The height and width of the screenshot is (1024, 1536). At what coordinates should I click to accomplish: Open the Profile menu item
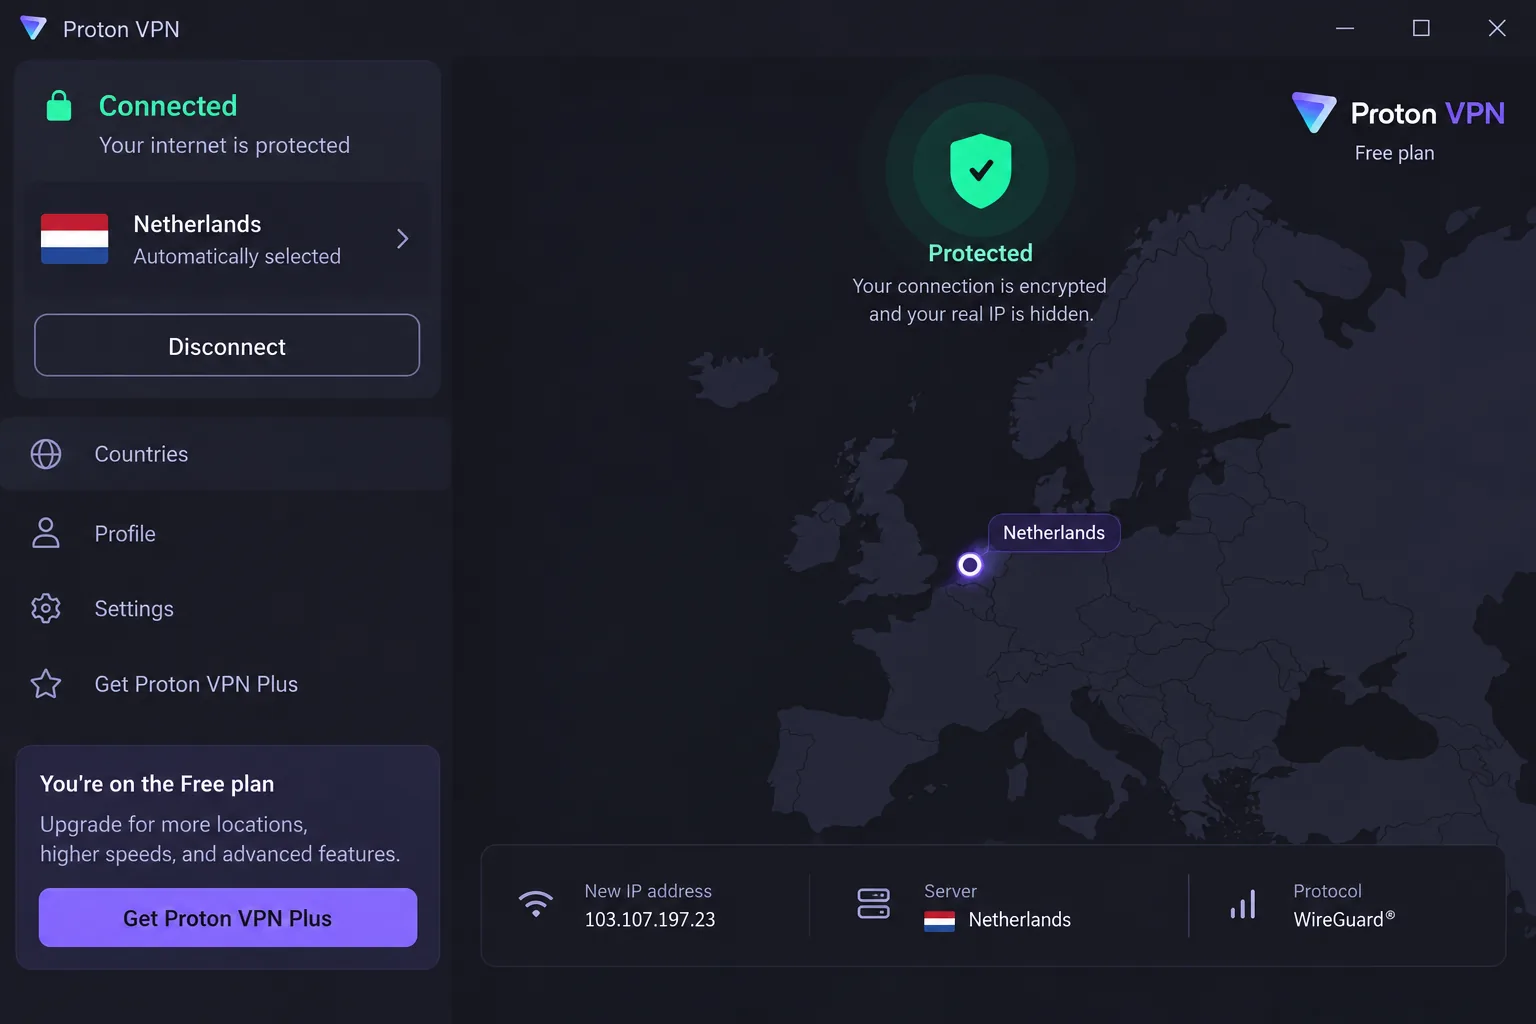pyautogui.click(x=226, y=533)
